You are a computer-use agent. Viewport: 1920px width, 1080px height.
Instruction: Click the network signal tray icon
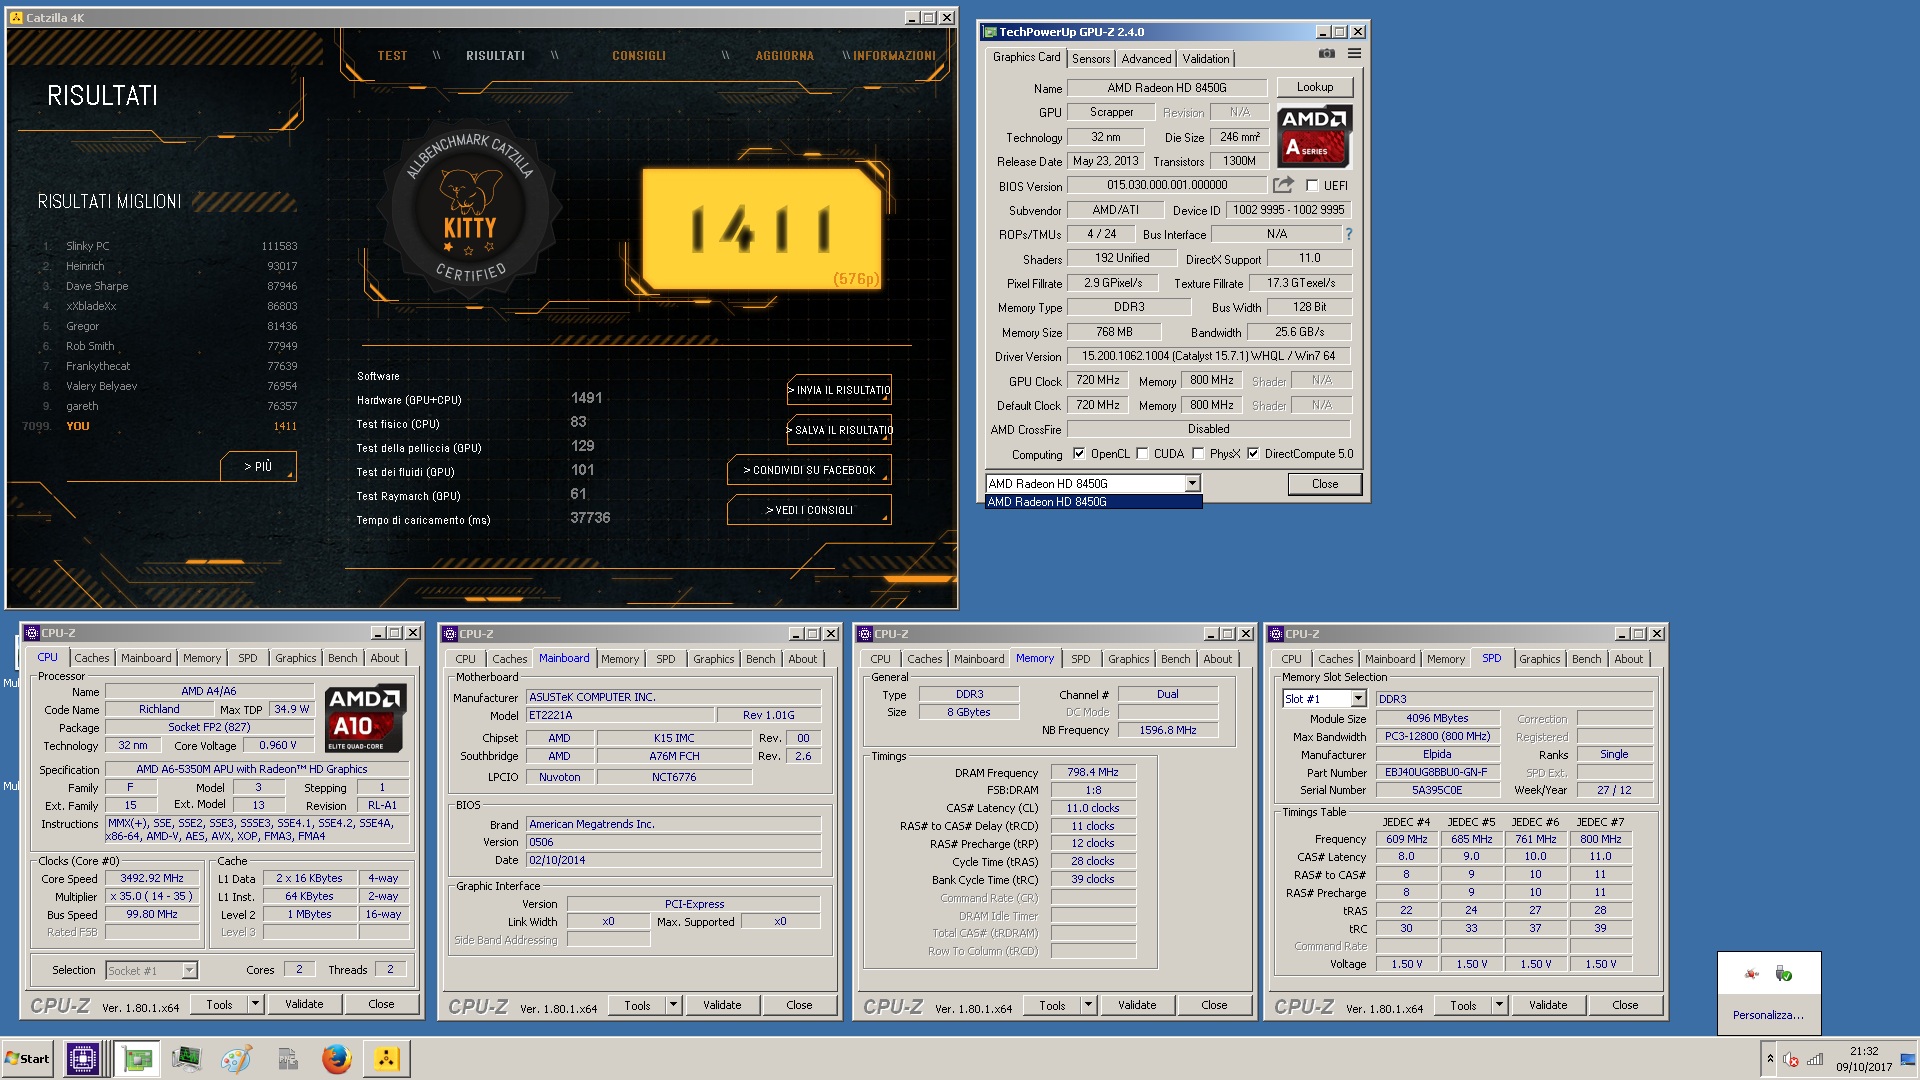[1815, 1059]
